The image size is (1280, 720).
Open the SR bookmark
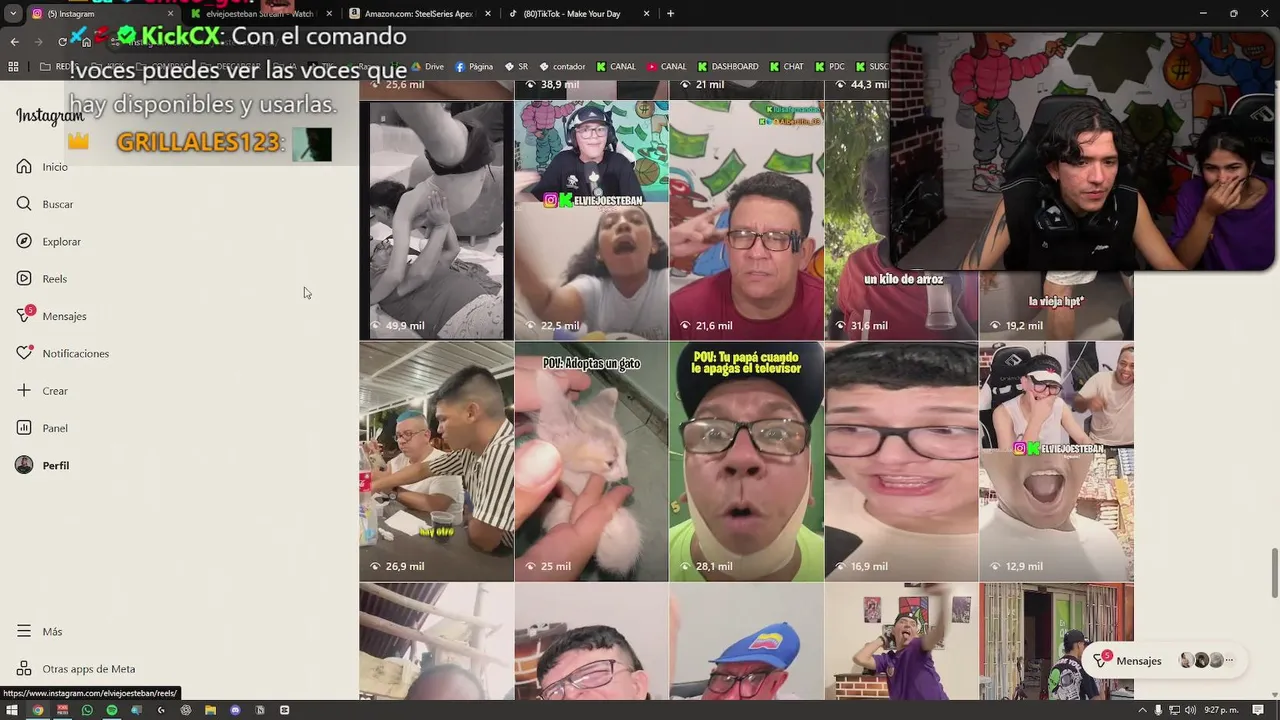coord(516,67)
